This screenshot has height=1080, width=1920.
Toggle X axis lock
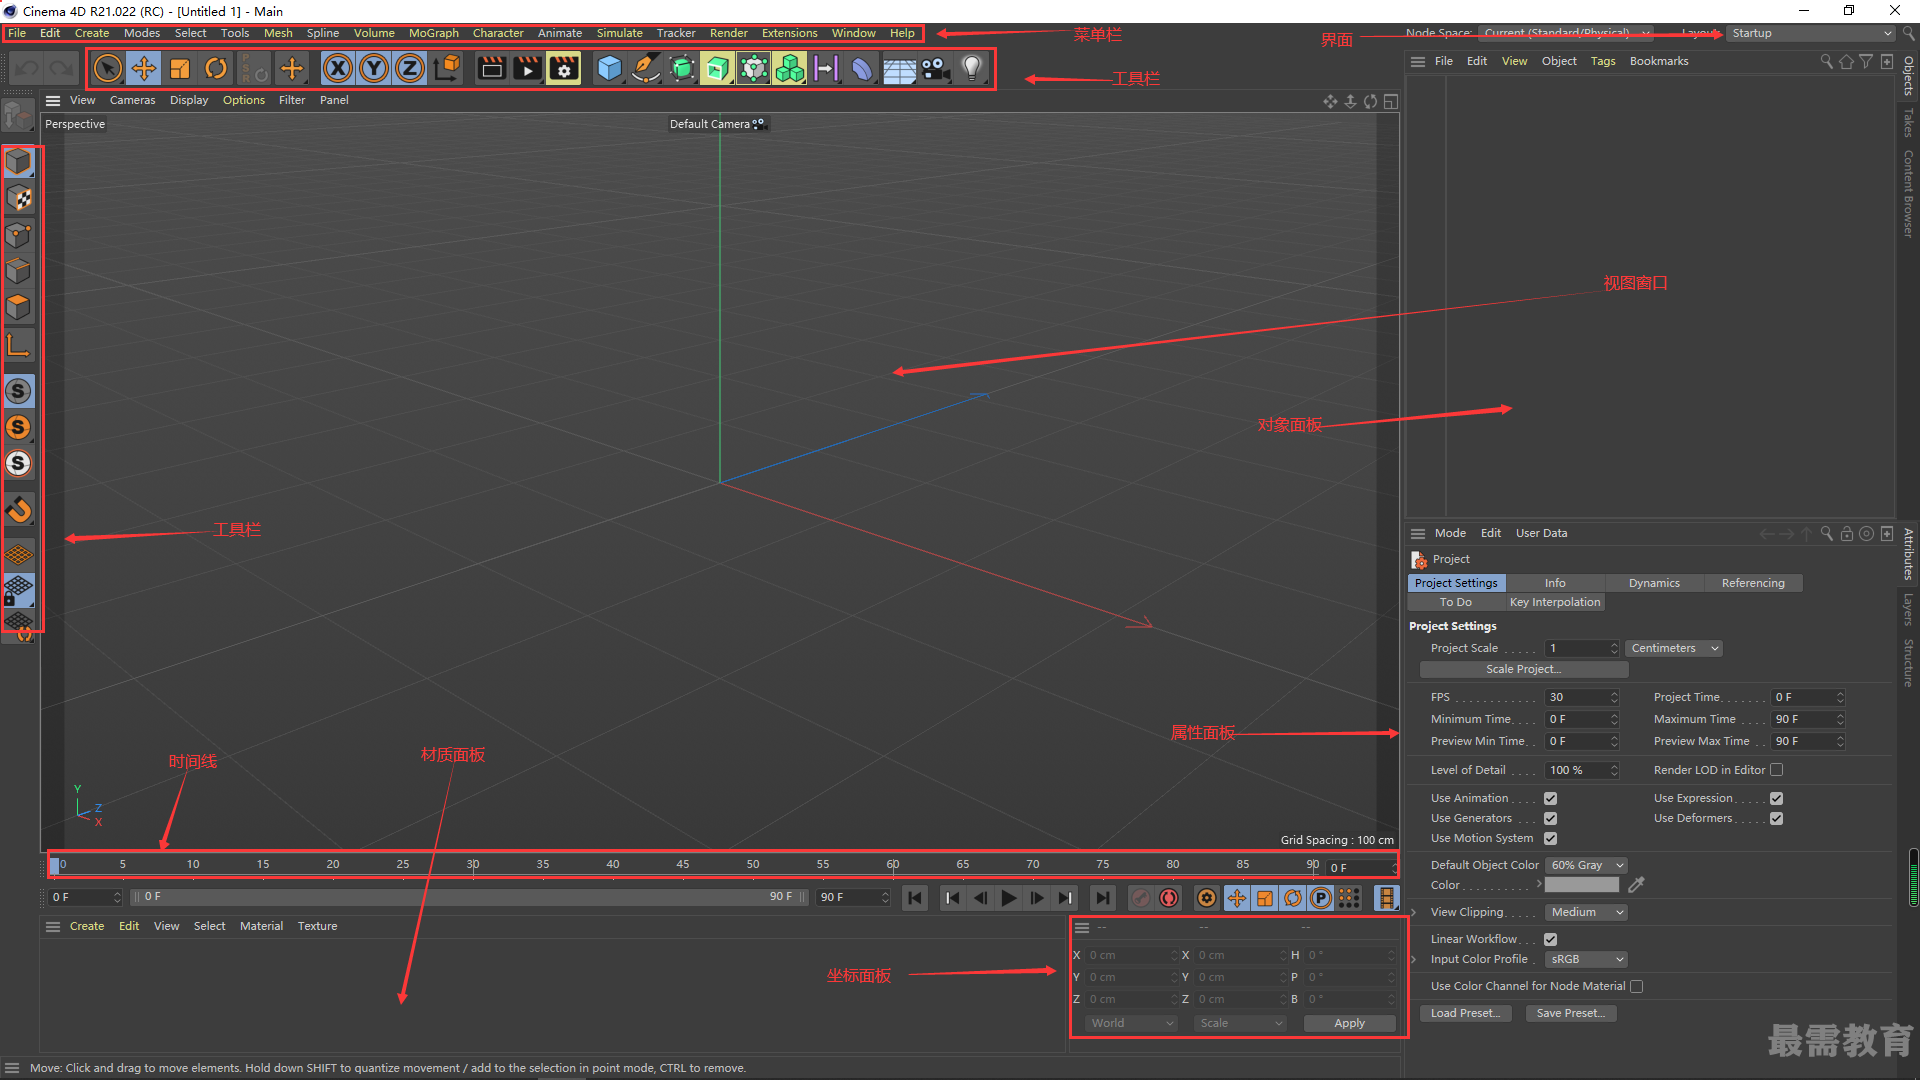point(338,68)
